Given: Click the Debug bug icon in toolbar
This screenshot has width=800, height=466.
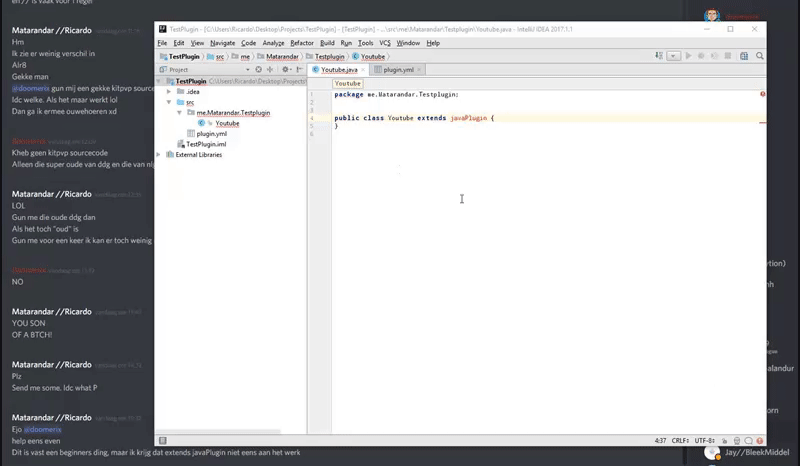Looking at the screenshot, I should click(x=701, y=56).
